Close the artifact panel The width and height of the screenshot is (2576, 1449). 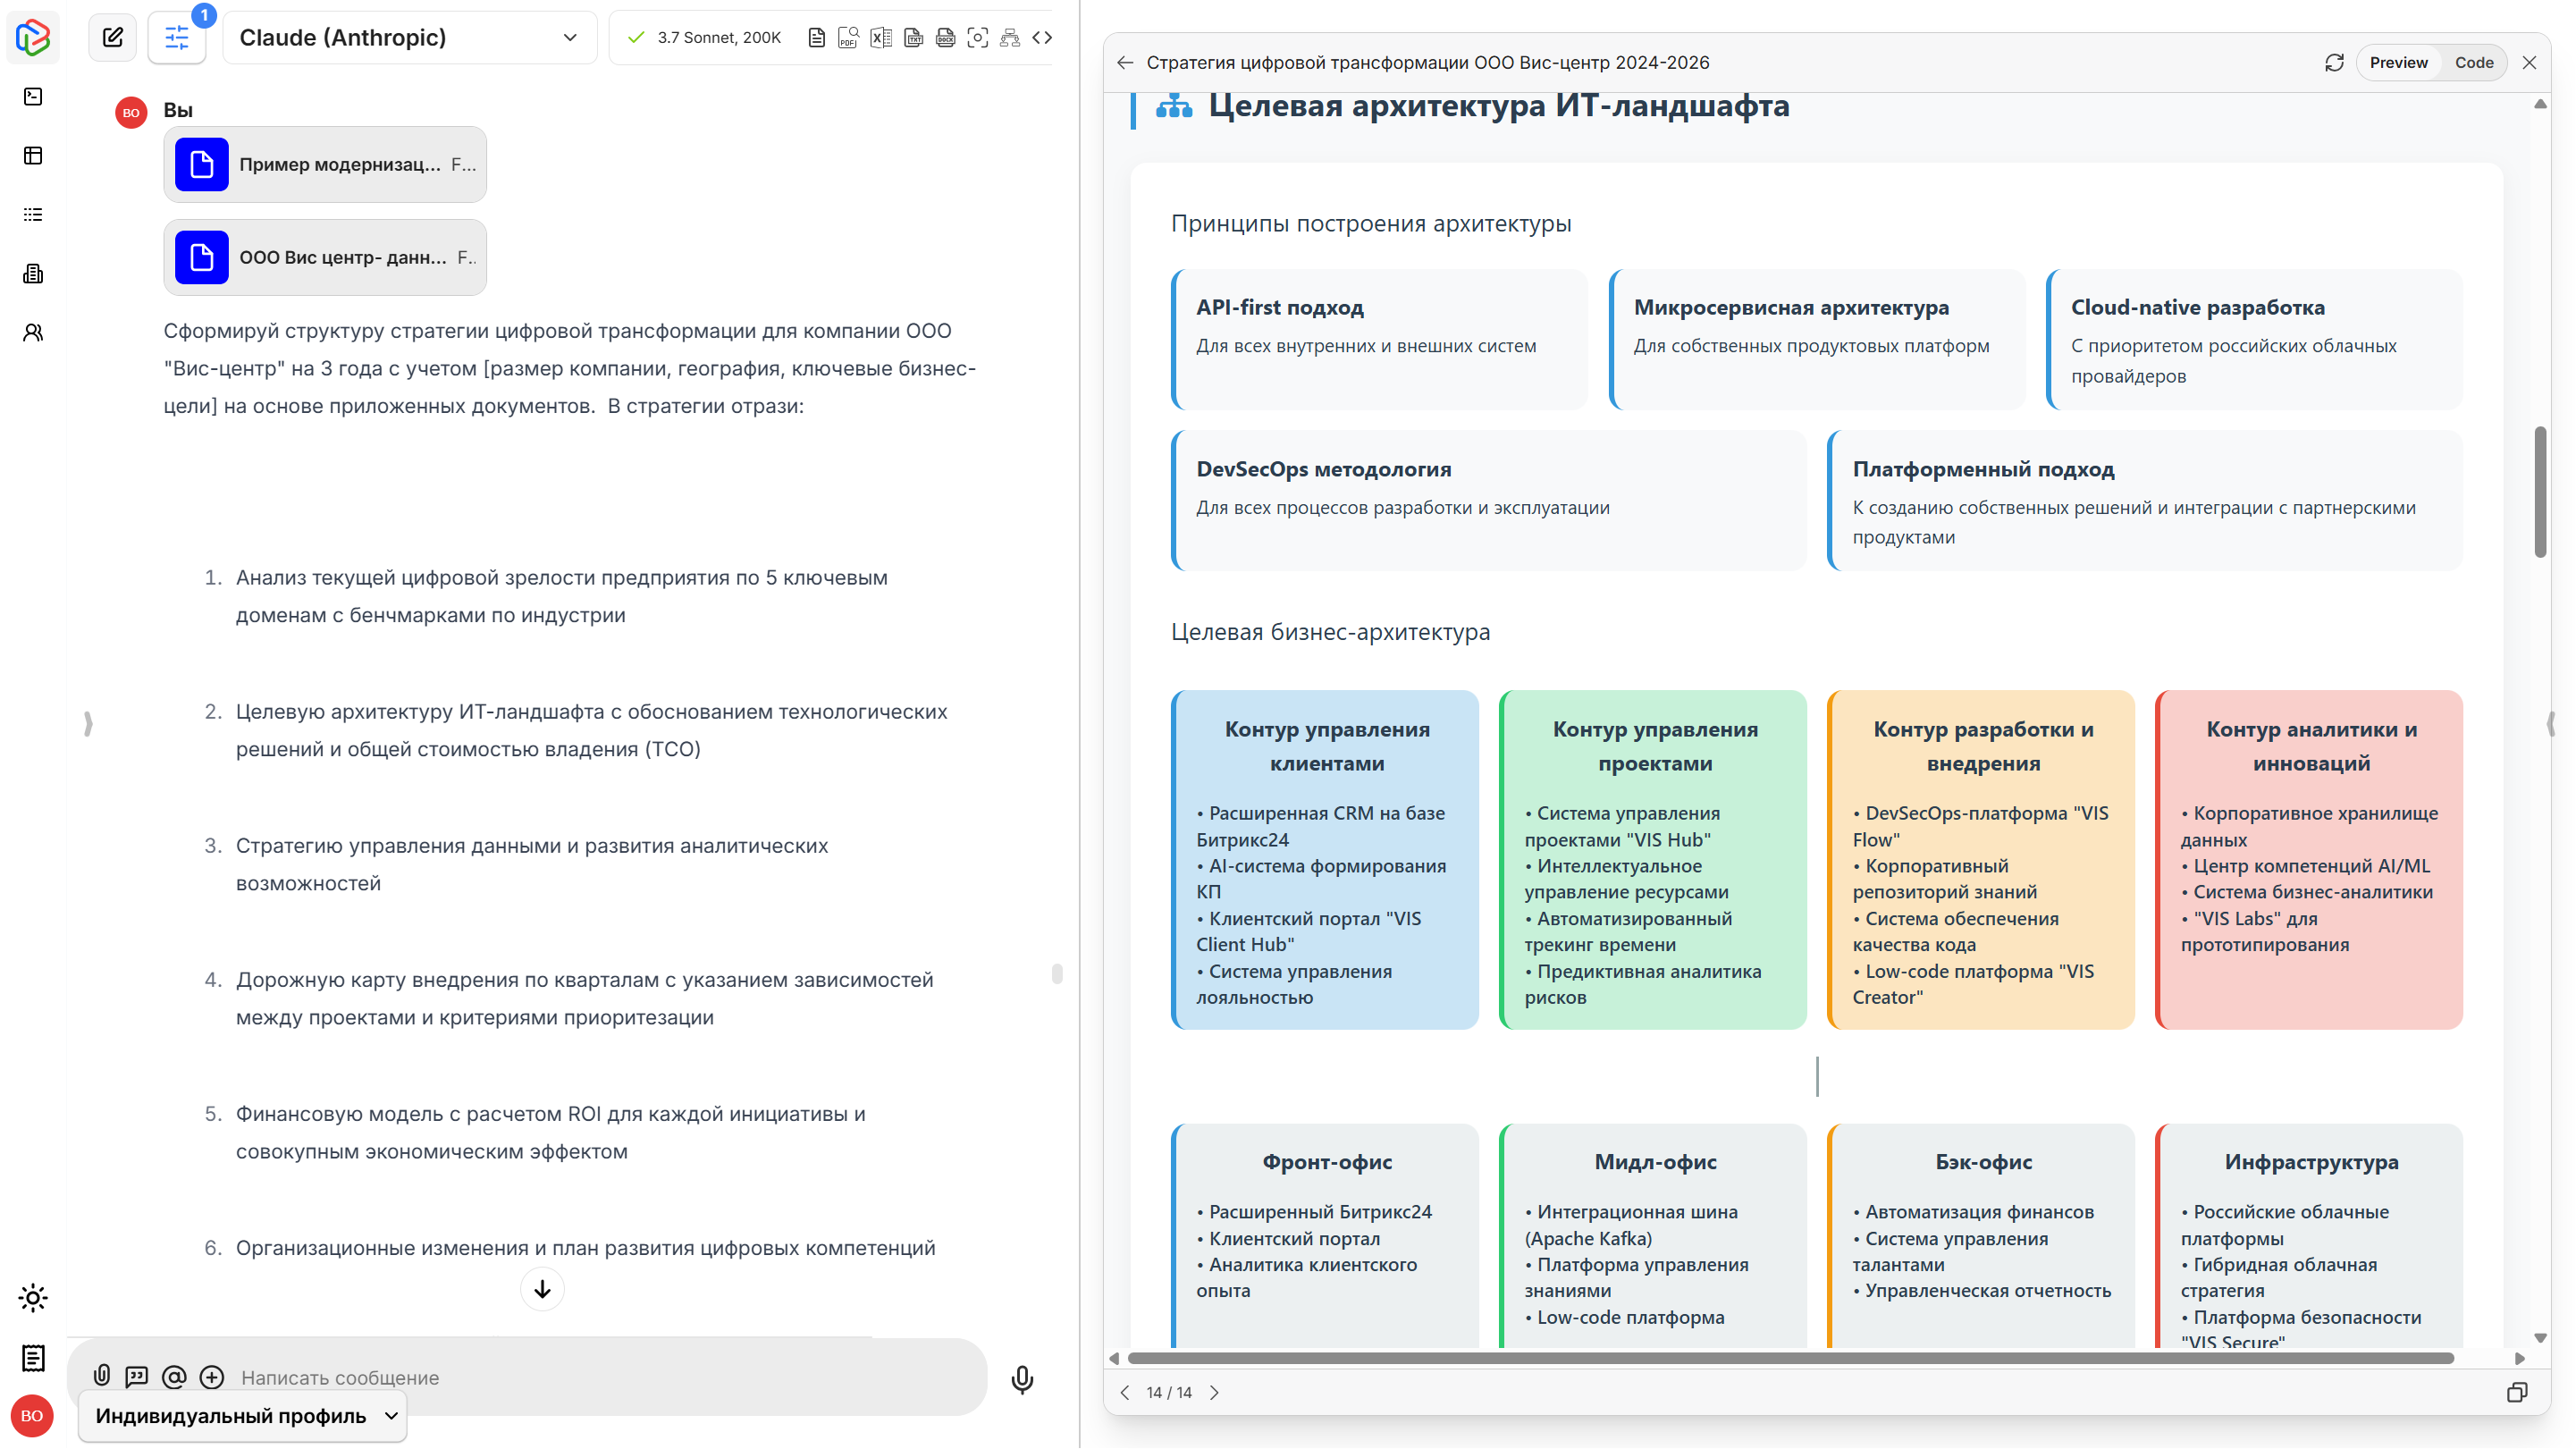click(x=2529, y=63)
